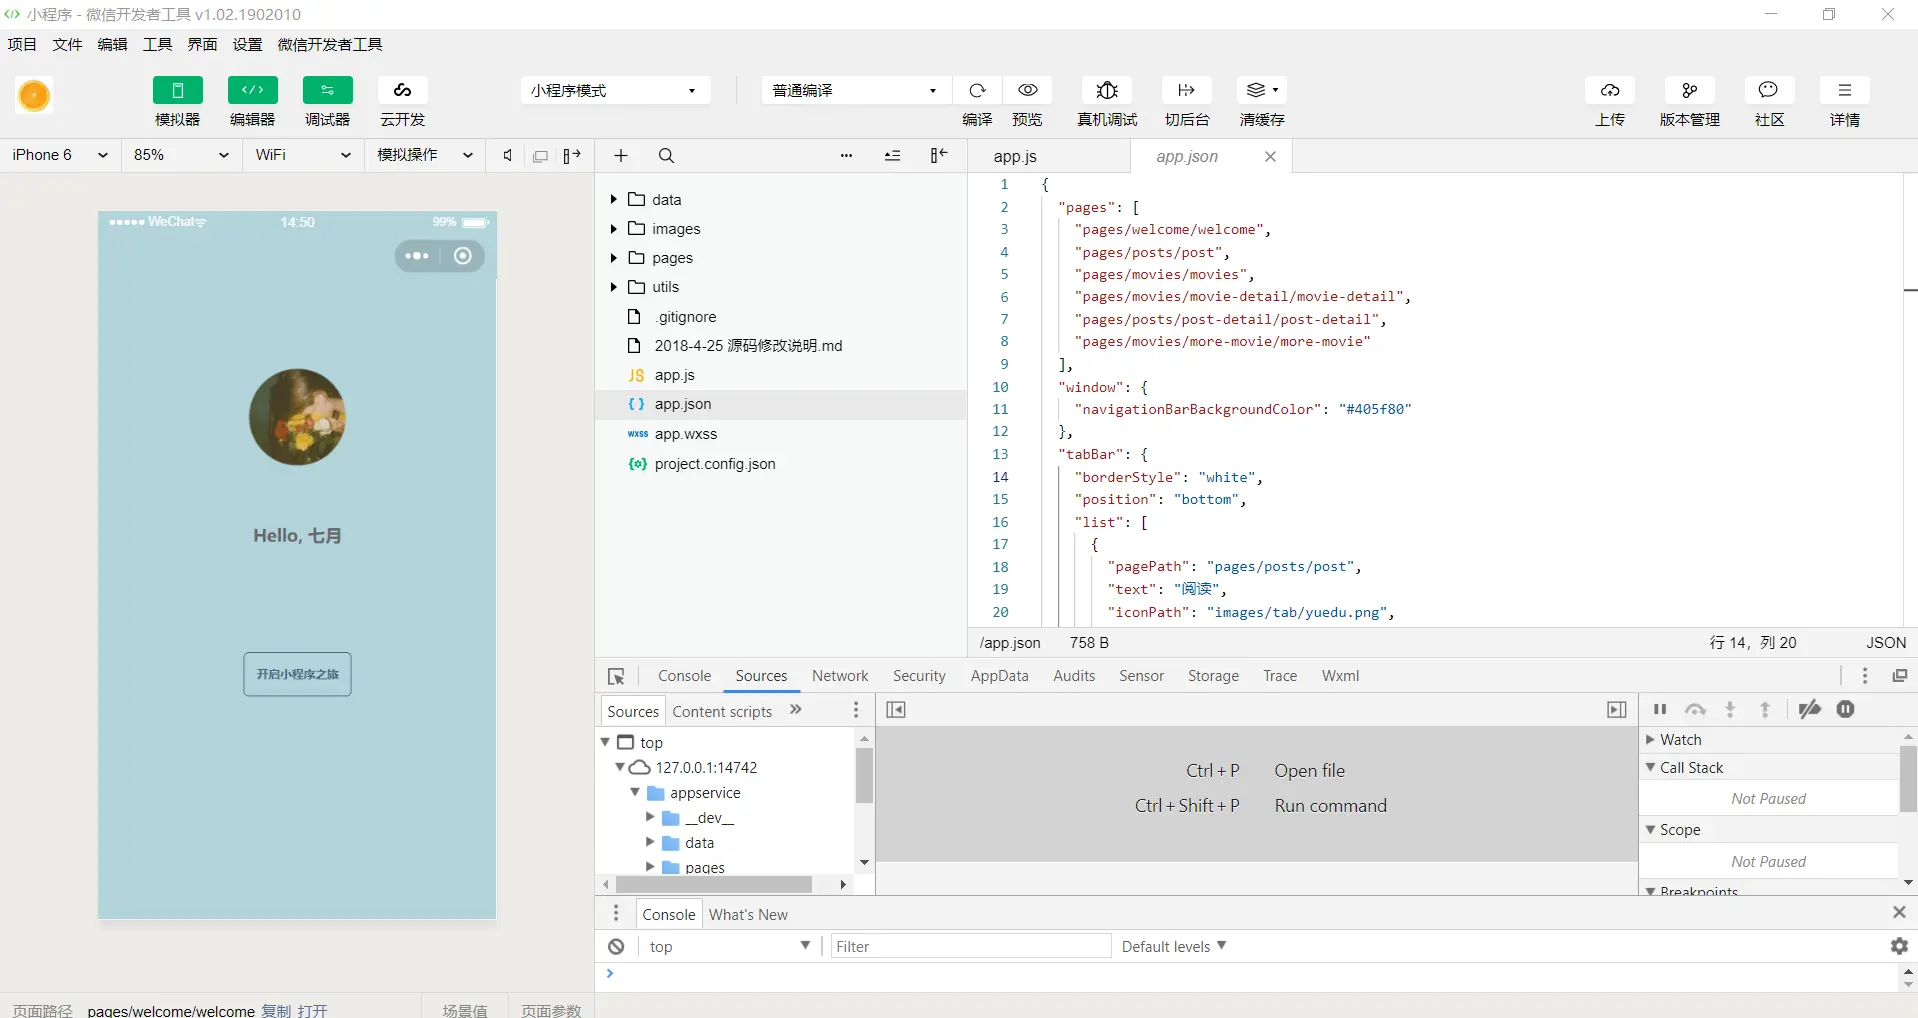
Task: Toggle the editor panel button
Action: (x=252, y=90)
